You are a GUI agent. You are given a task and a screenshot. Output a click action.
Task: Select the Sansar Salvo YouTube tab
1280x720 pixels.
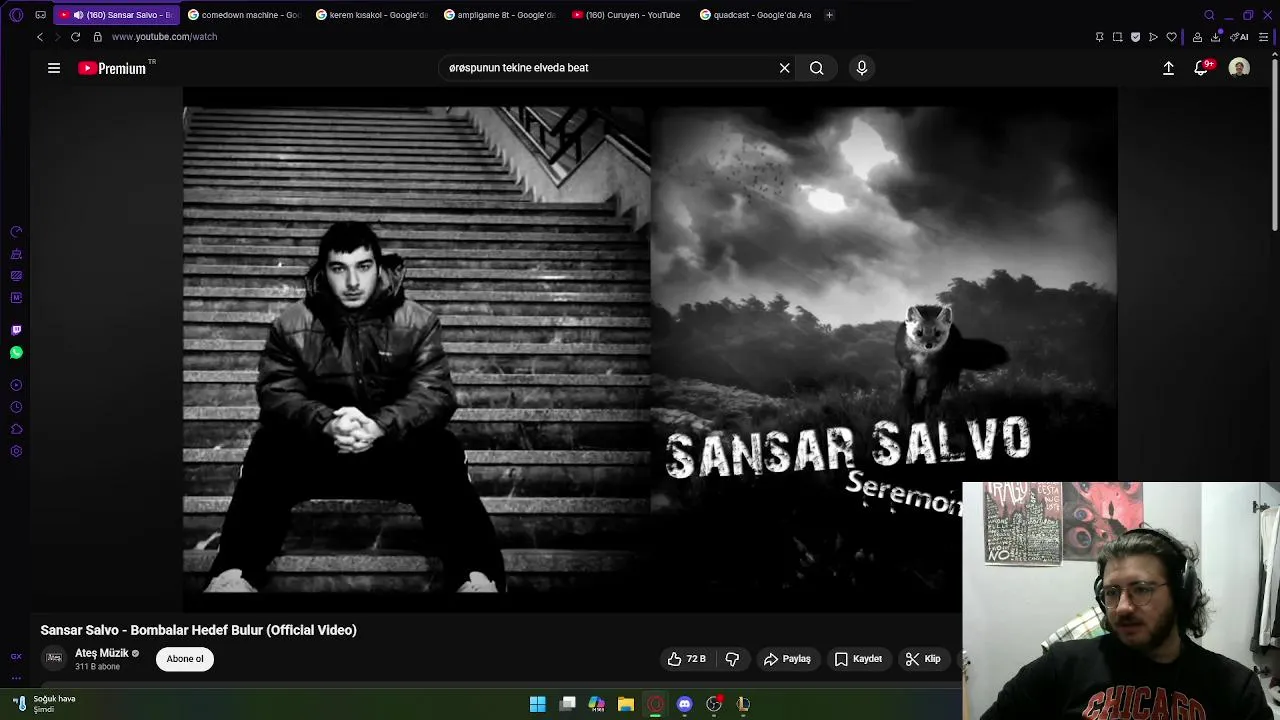pyautogui.click(x=117, y=15)
